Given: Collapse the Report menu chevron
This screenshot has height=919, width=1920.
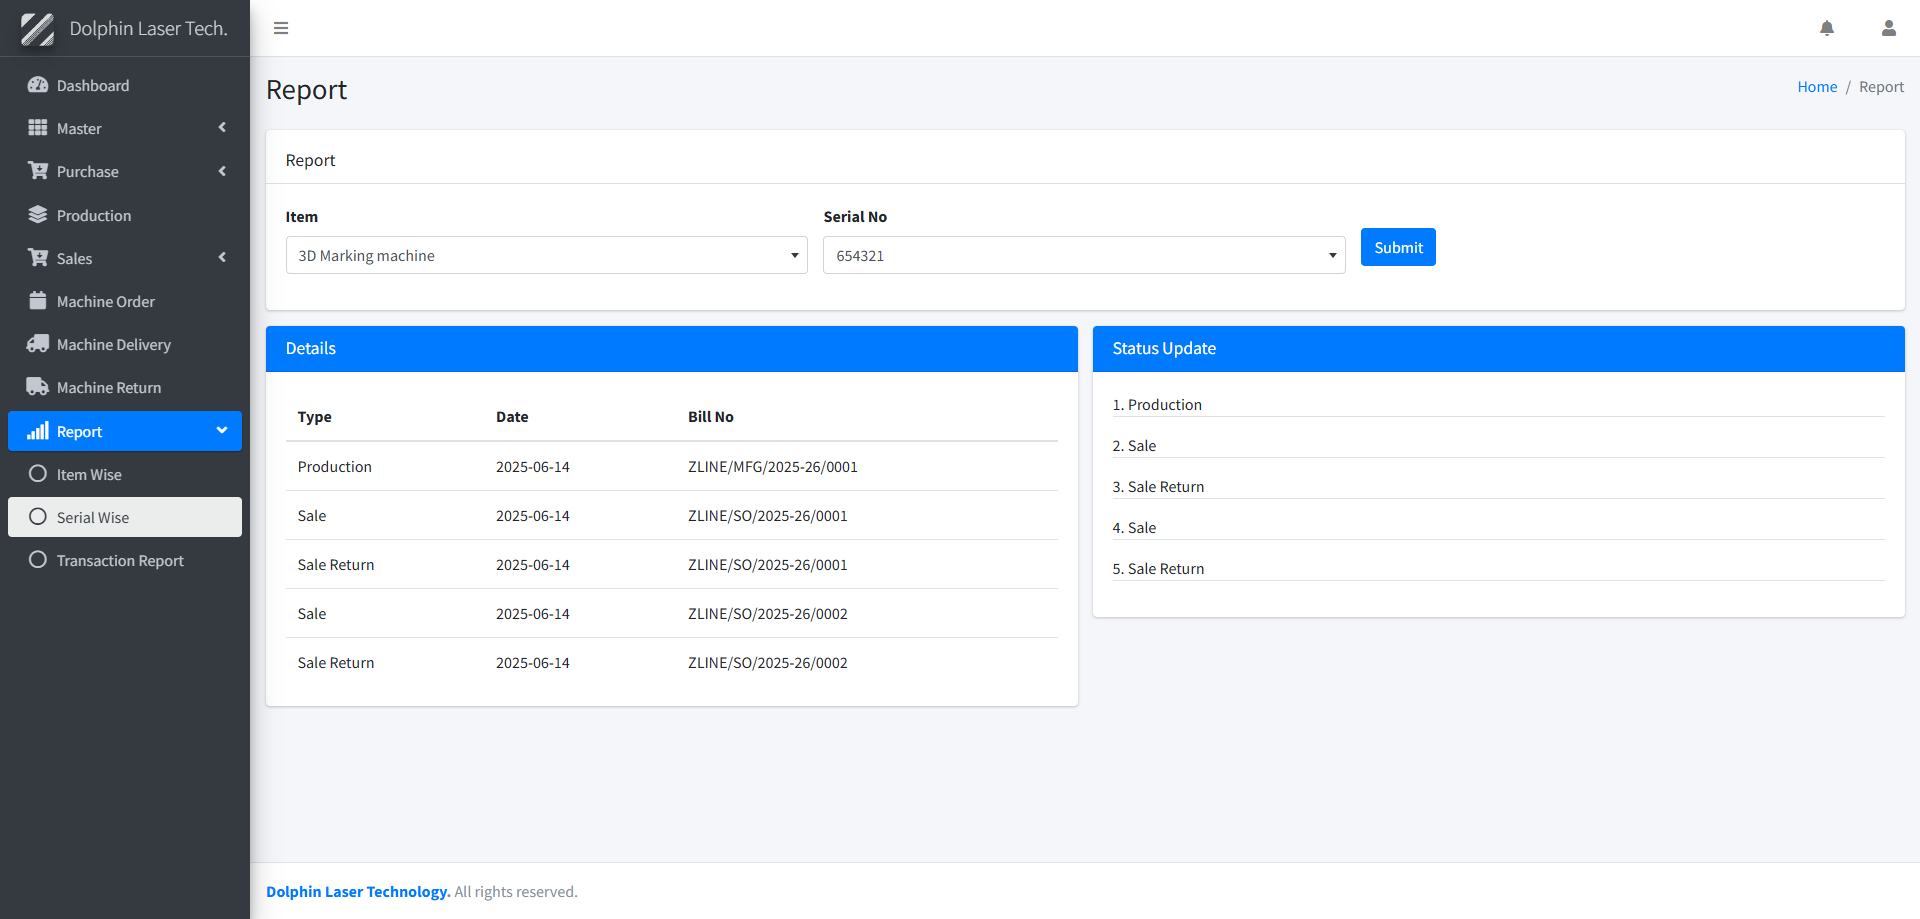Looking at the screenshot, I should coord(222,431).
